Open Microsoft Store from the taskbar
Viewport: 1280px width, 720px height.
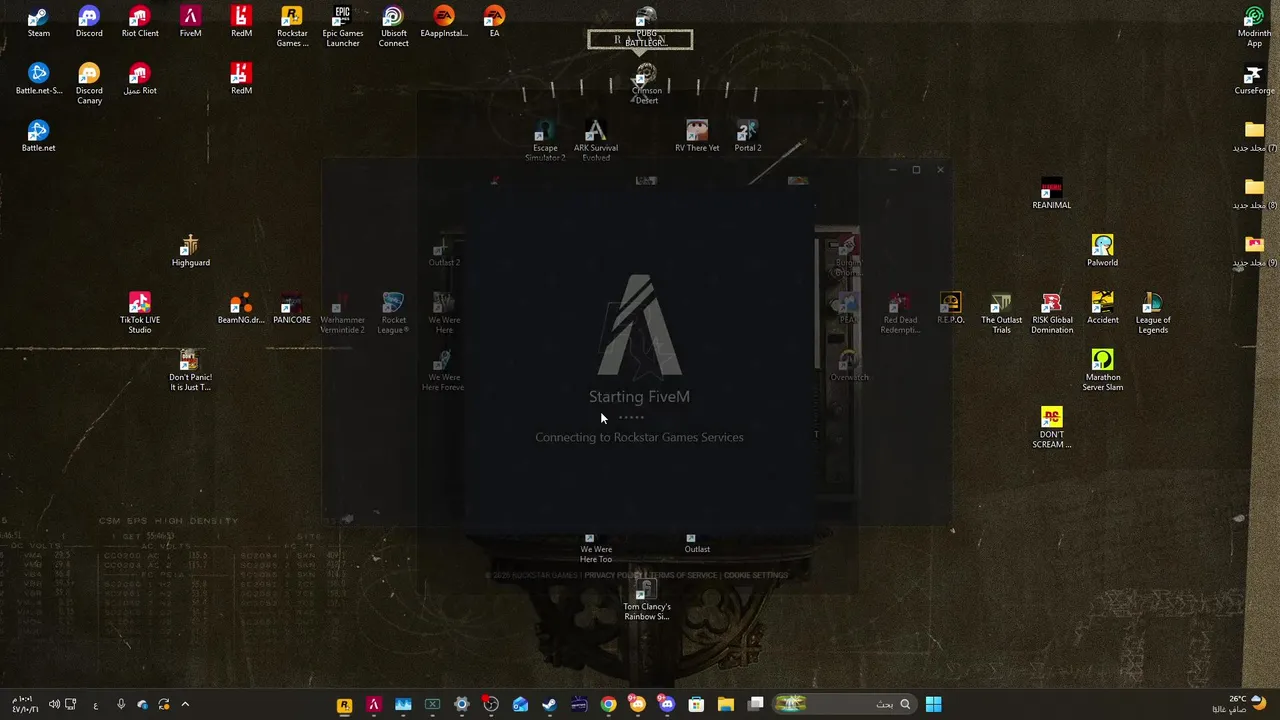pos(696,704)
